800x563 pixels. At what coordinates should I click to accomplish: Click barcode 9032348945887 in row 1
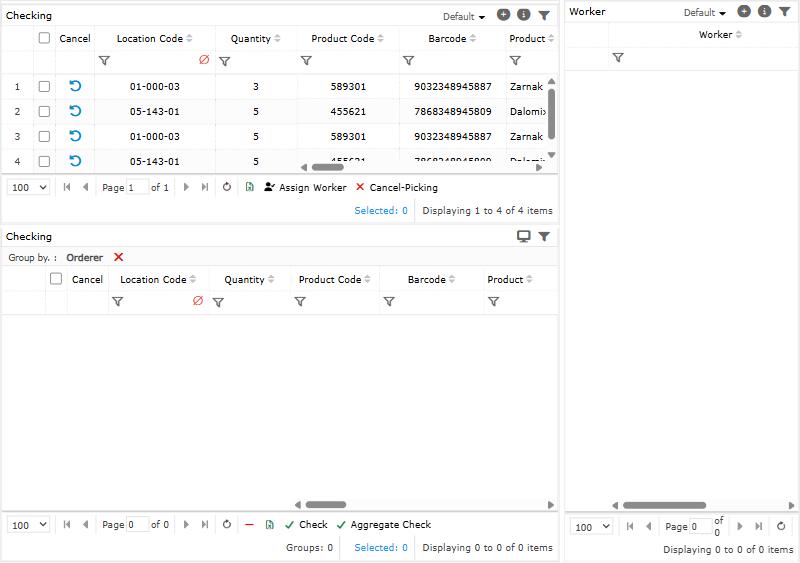click(x=453, y=86)
